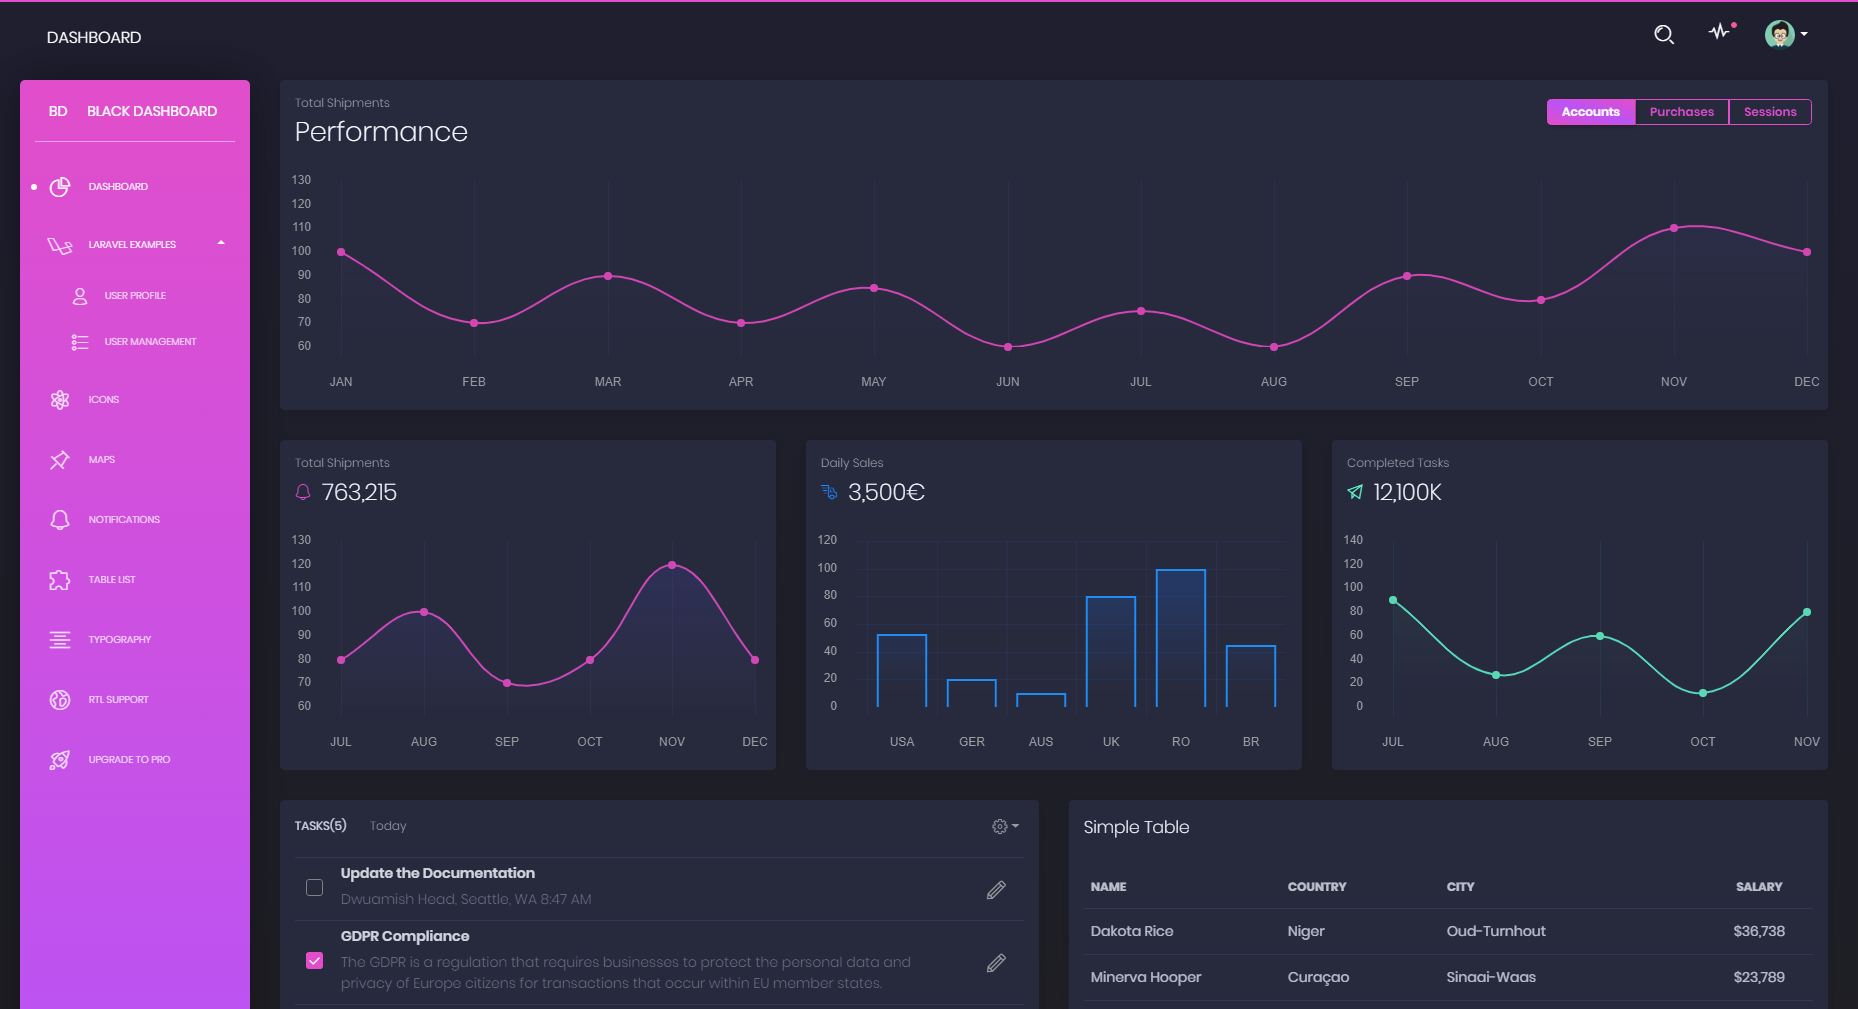Open the user avatar dropdown menu
The height and width of the screenshot is (1009, 1858).
tap(1785, 35)
